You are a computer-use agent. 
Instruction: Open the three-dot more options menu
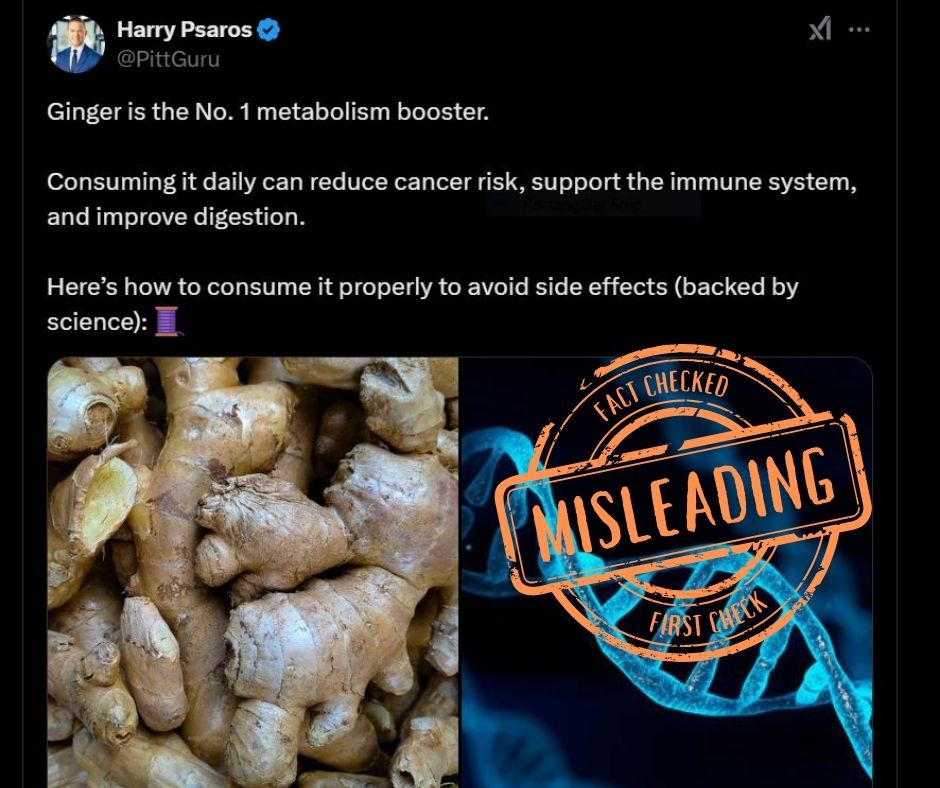859,29
